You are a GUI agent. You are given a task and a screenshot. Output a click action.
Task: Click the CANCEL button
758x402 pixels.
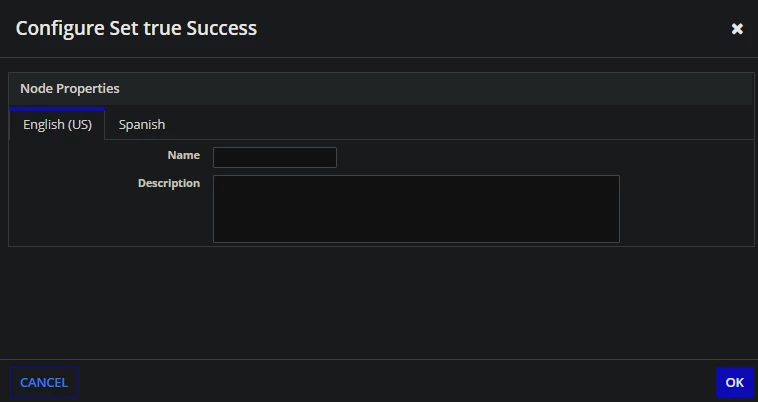[44, 383]
